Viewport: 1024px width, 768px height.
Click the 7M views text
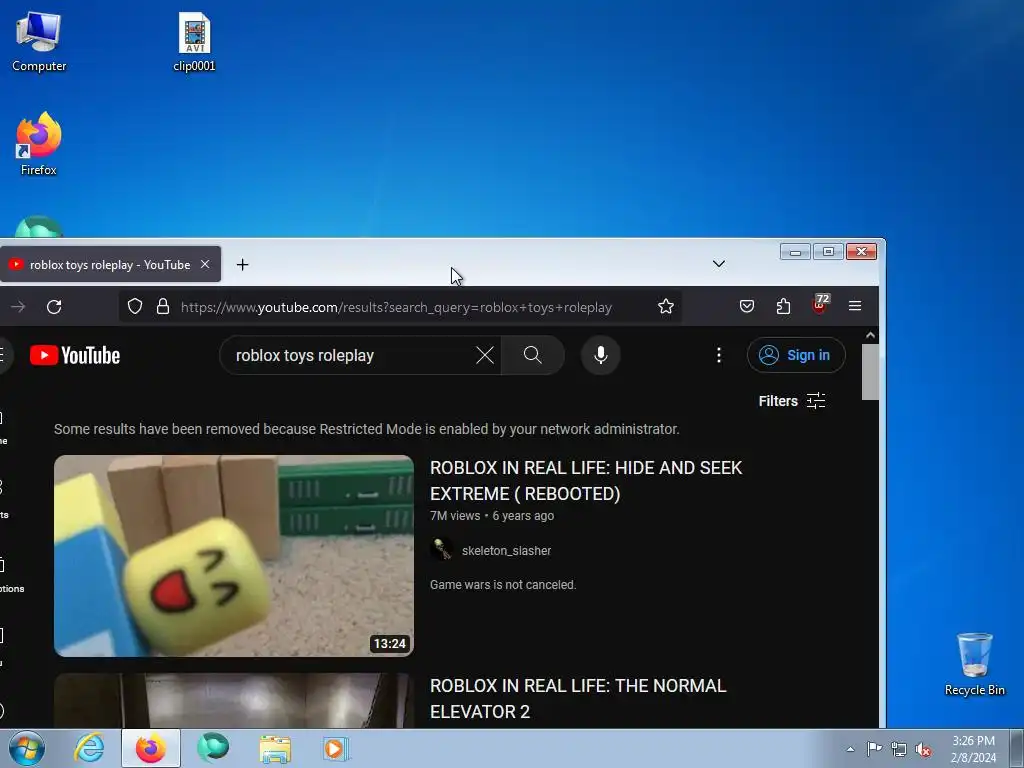pyautogui.click(x=455, y=516)
